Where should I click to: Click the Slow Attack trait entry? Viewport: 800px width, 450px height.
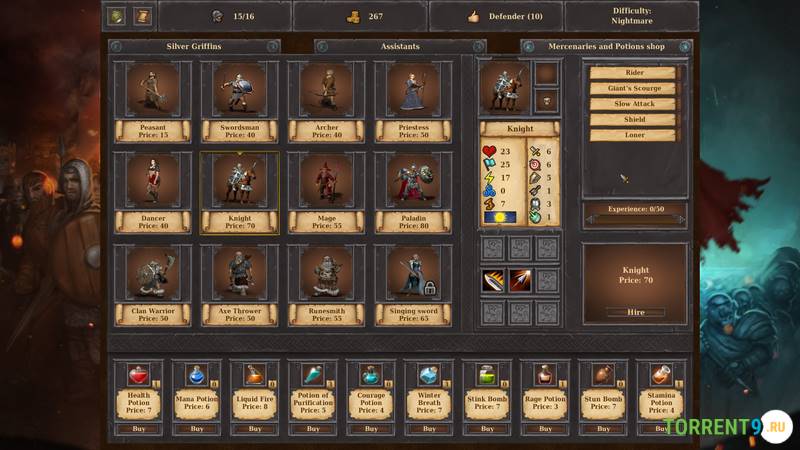tap(635, 104)
